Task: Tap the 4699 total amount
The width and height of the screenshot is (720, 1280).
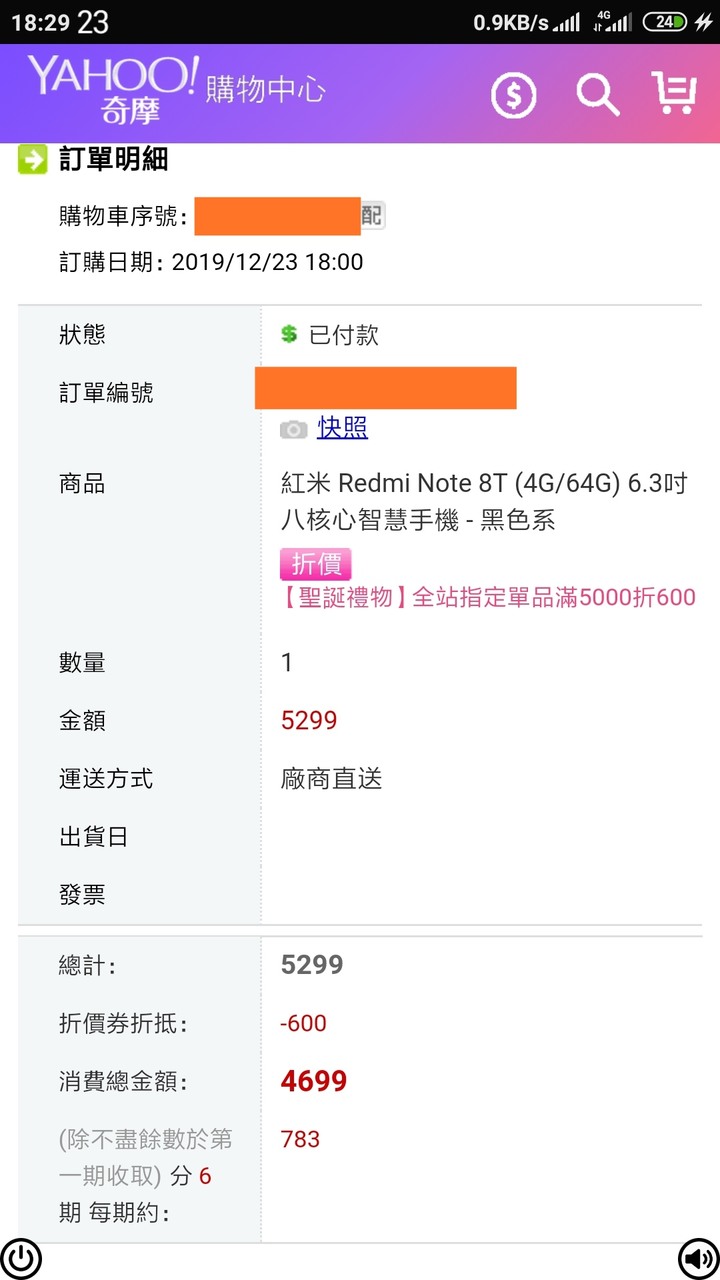Action: coord(314,1081)
